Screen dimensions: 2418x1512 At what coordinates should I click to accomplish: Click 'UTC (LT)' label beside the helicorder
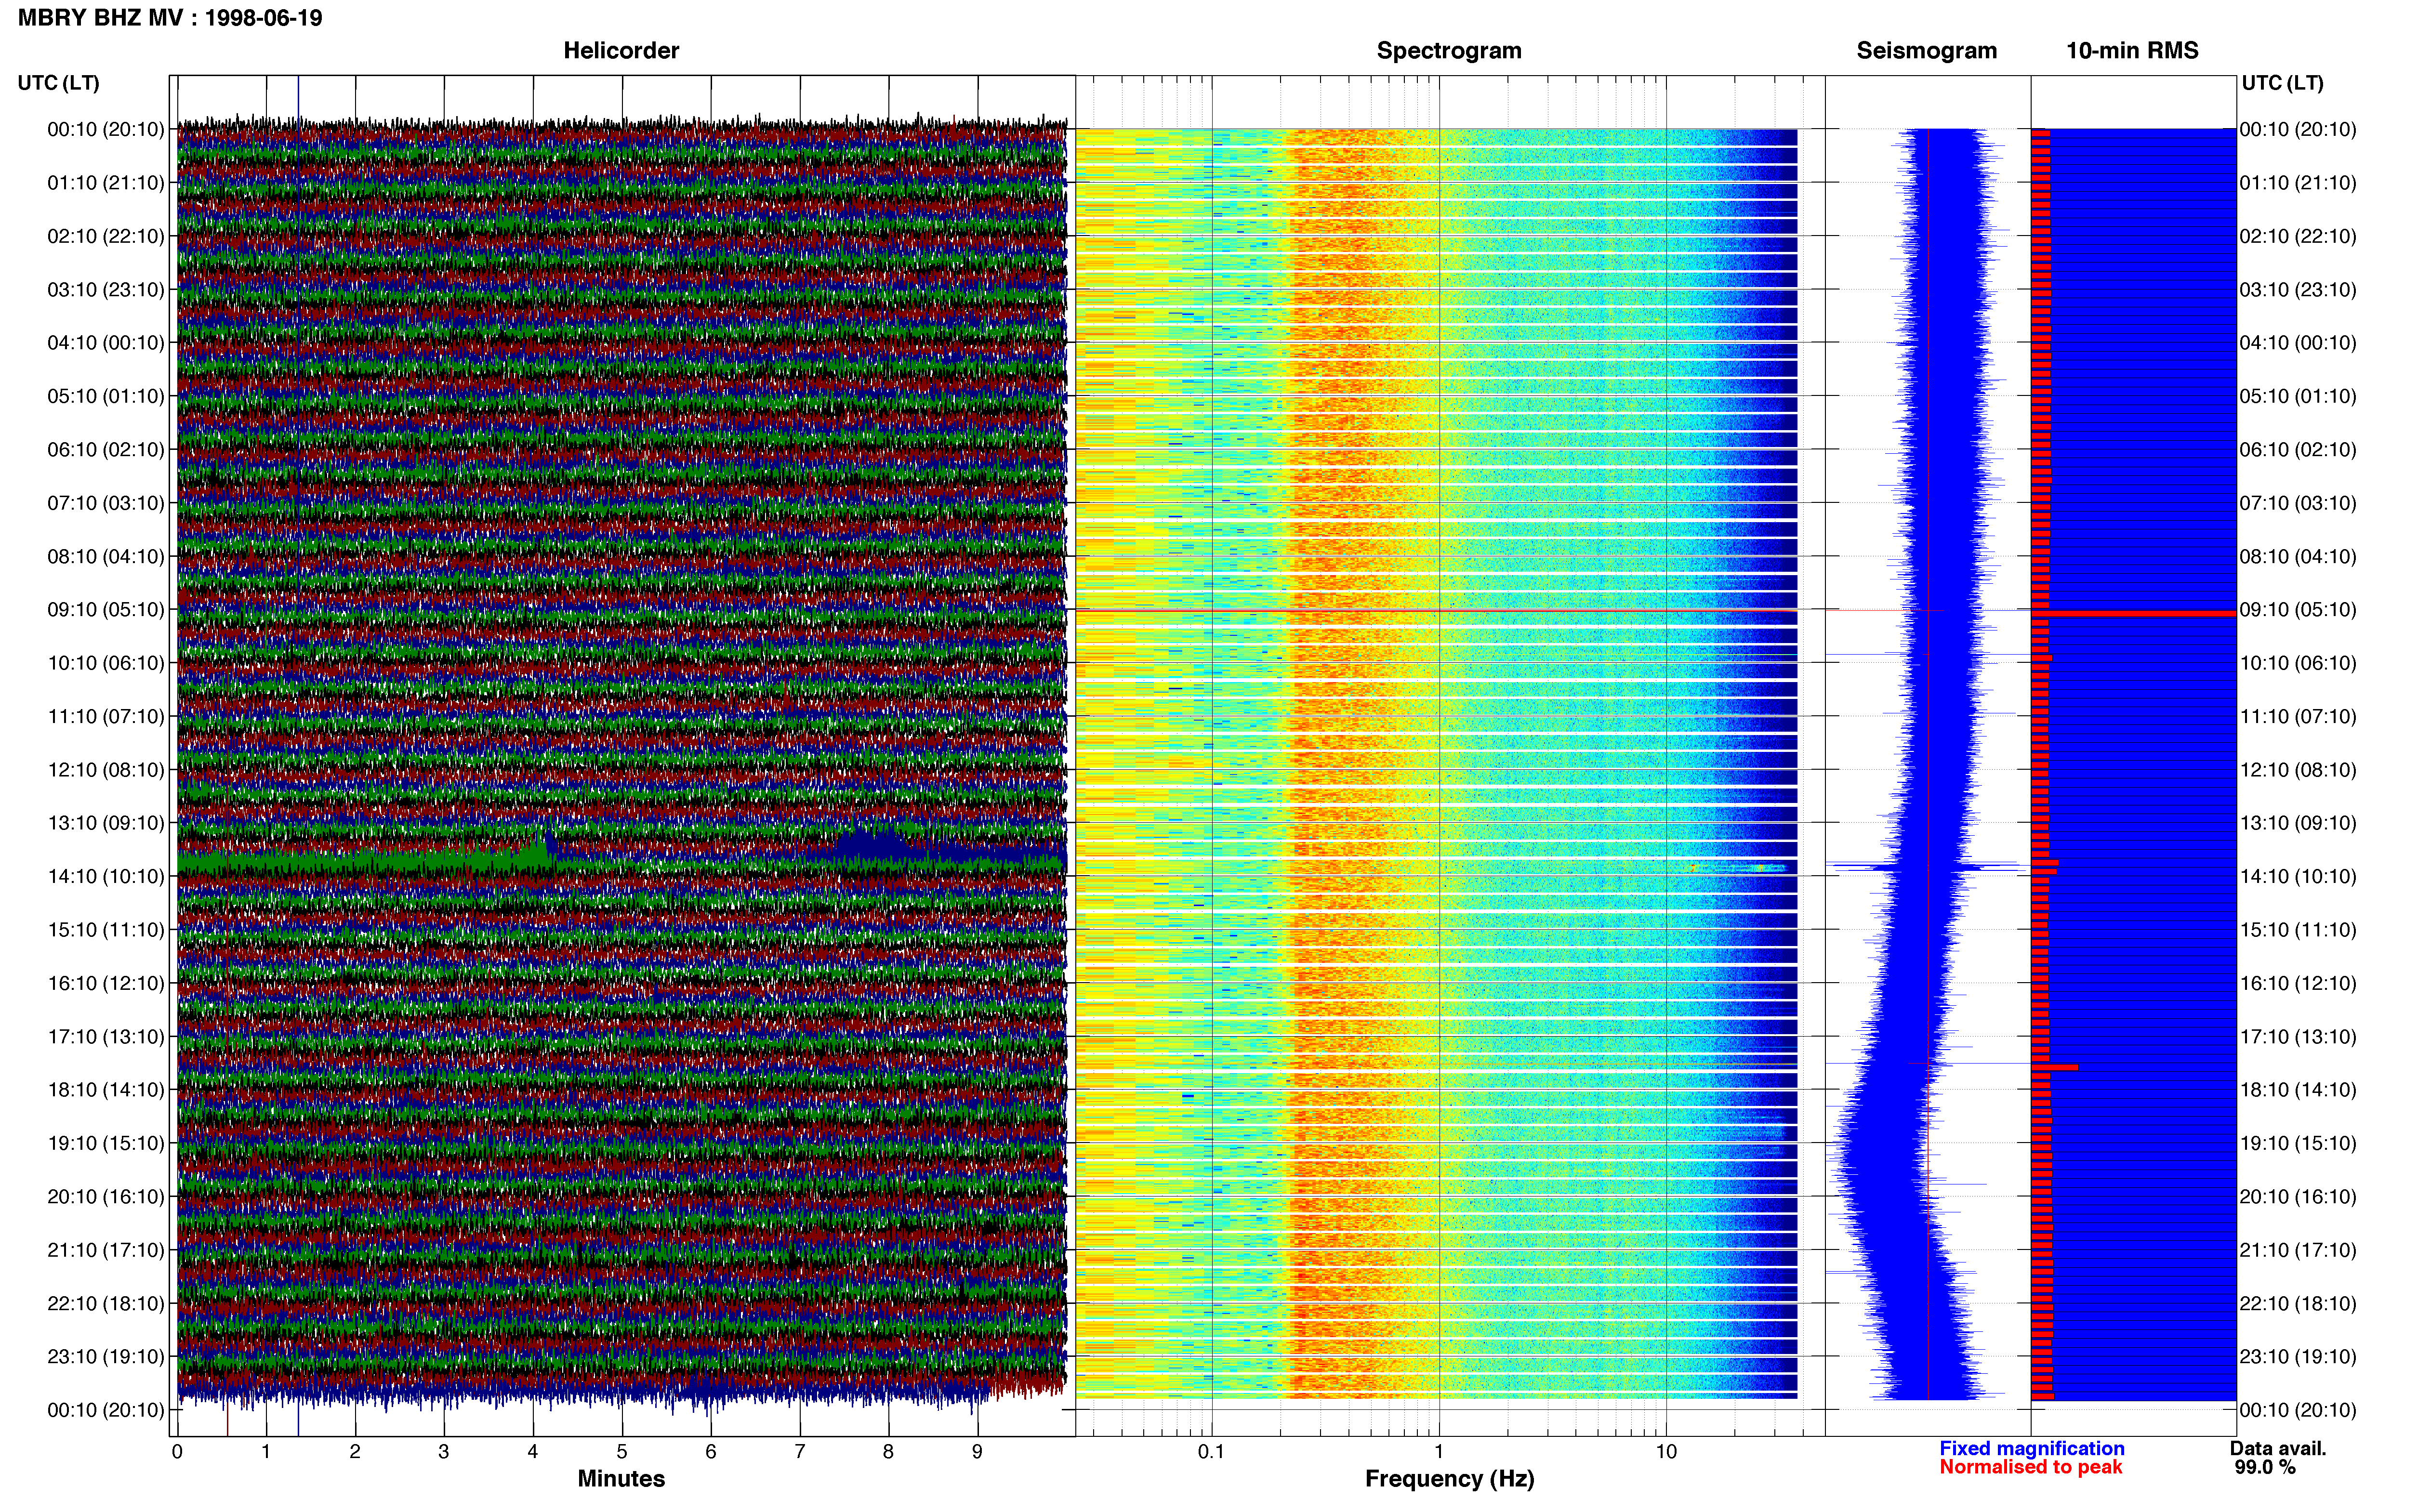[58, 83]
